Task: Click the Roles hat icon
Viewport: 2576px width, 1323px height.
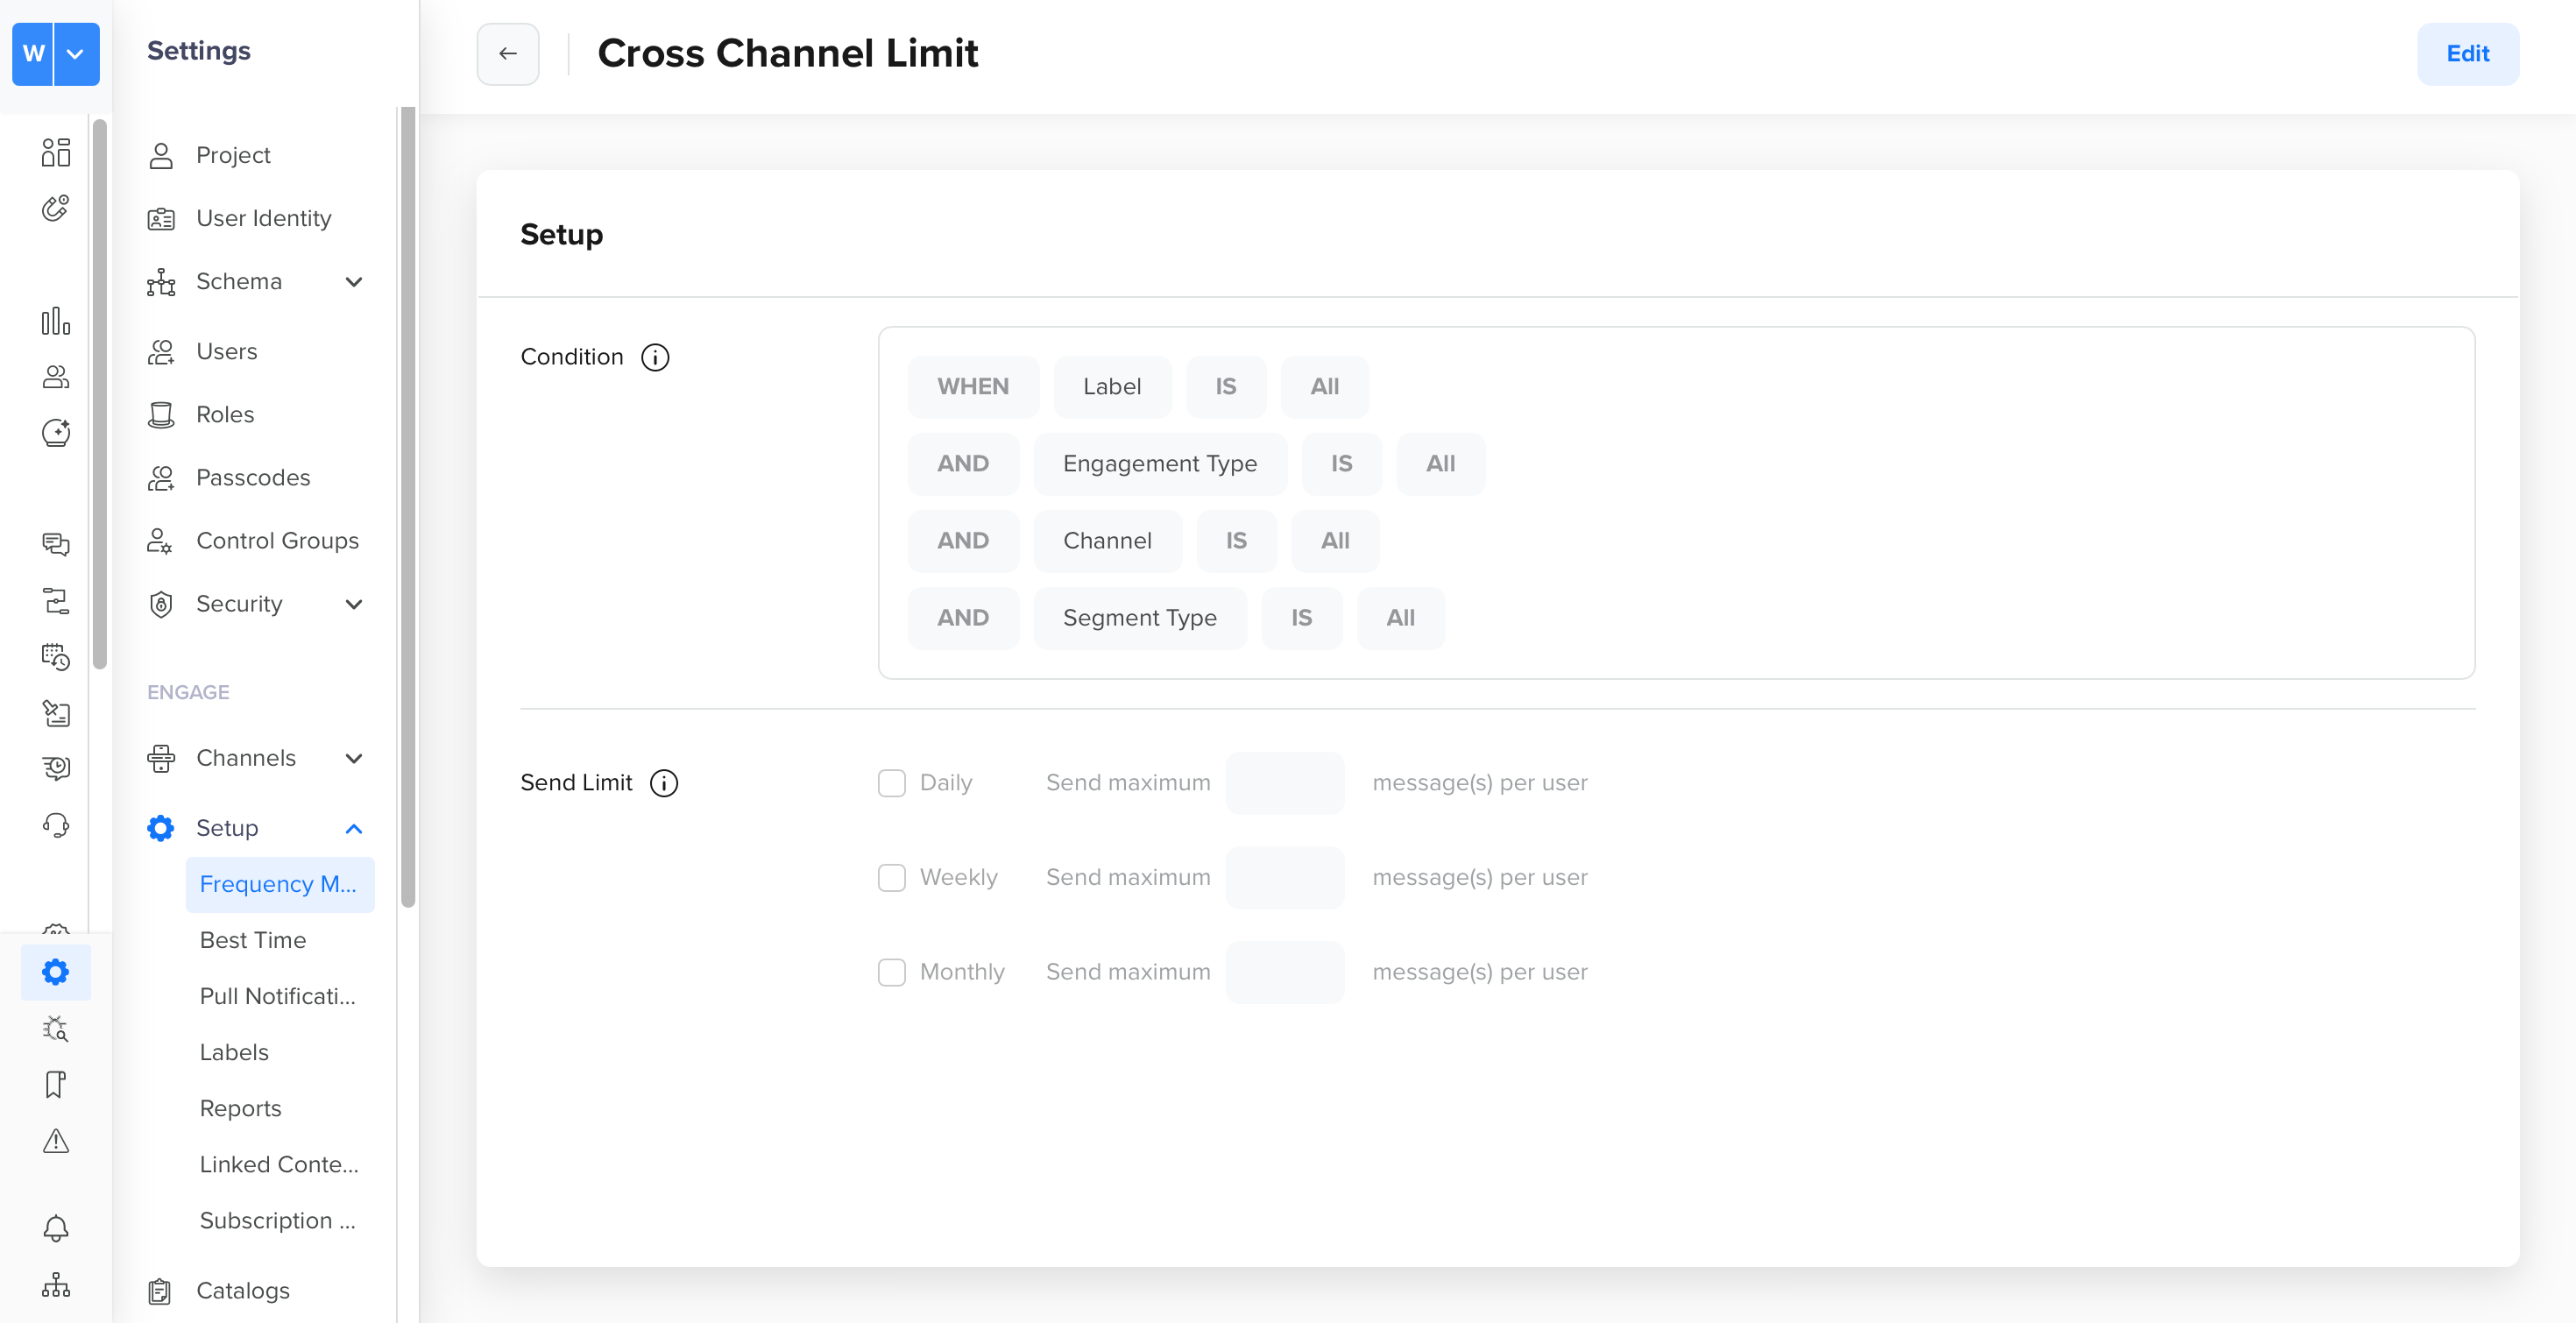Action: (x=161, y=414)
